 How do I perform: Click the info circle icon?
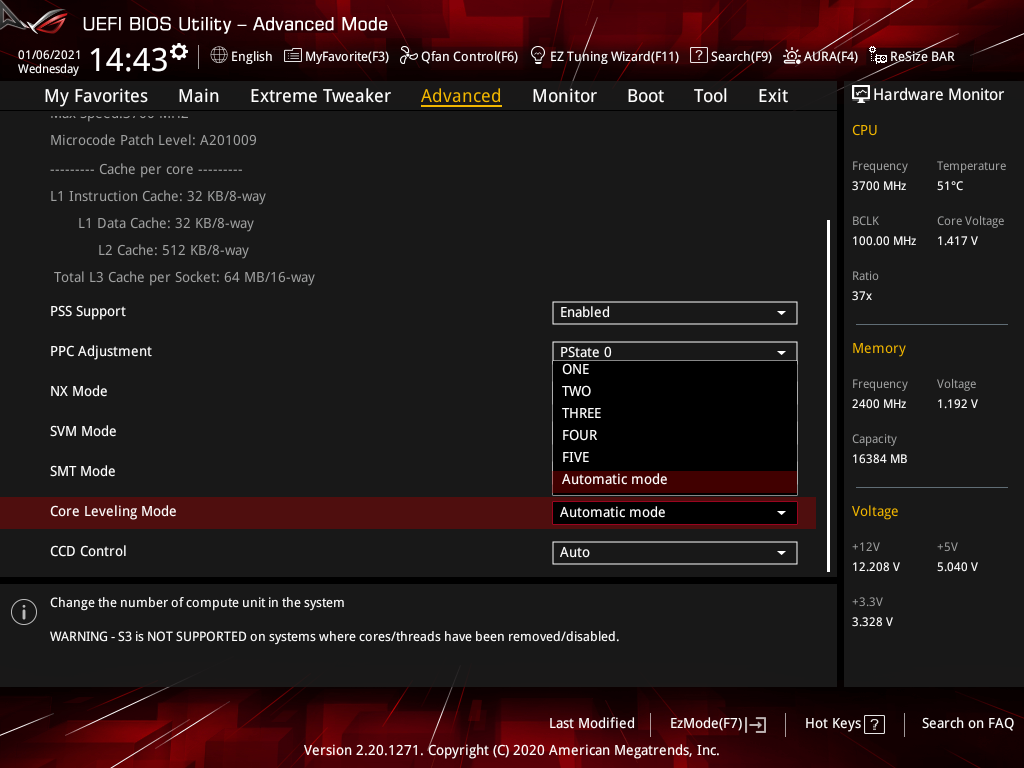(24, 612)
